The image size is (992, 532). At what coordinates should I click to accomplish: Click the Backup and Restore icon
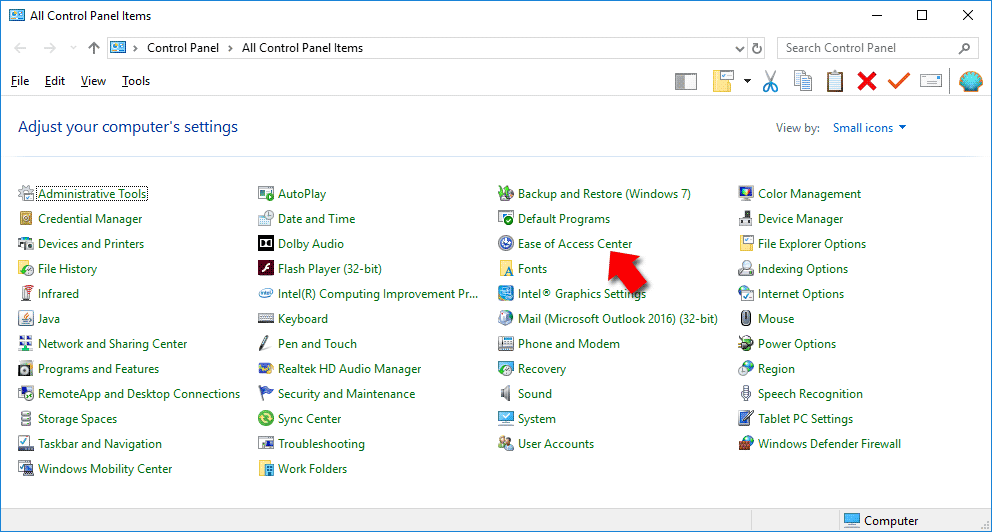coord(505,194)
